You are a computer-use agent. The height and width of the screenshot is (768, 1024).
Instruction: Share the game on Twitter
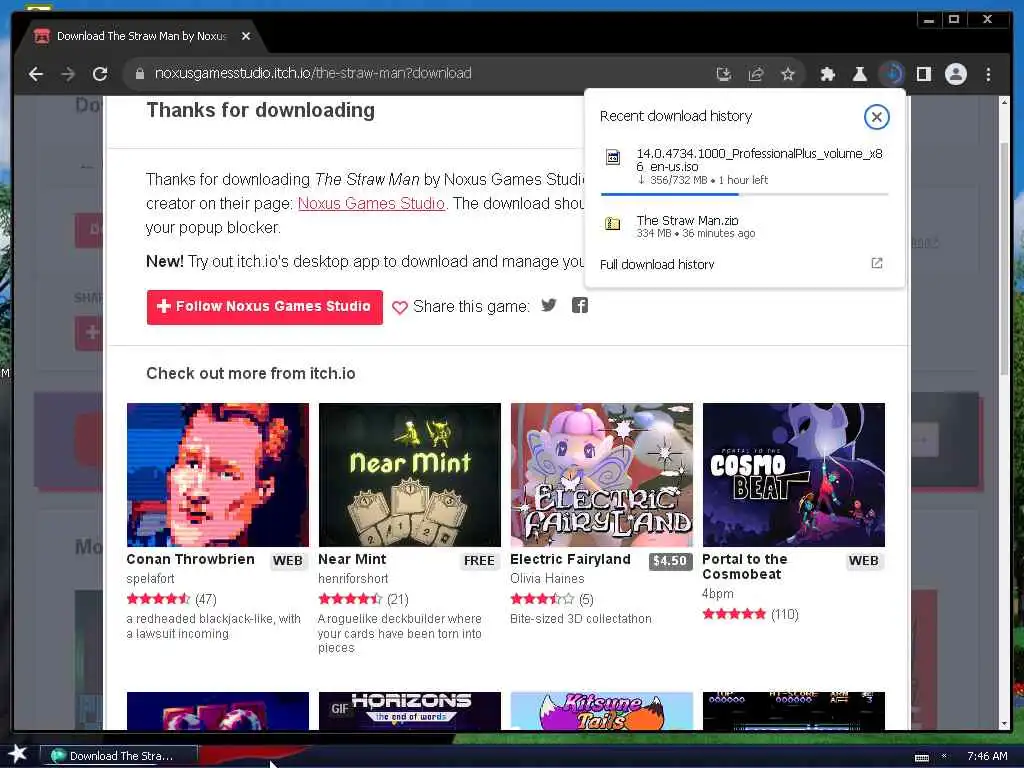pyautogui.click(x=549, y=305)
